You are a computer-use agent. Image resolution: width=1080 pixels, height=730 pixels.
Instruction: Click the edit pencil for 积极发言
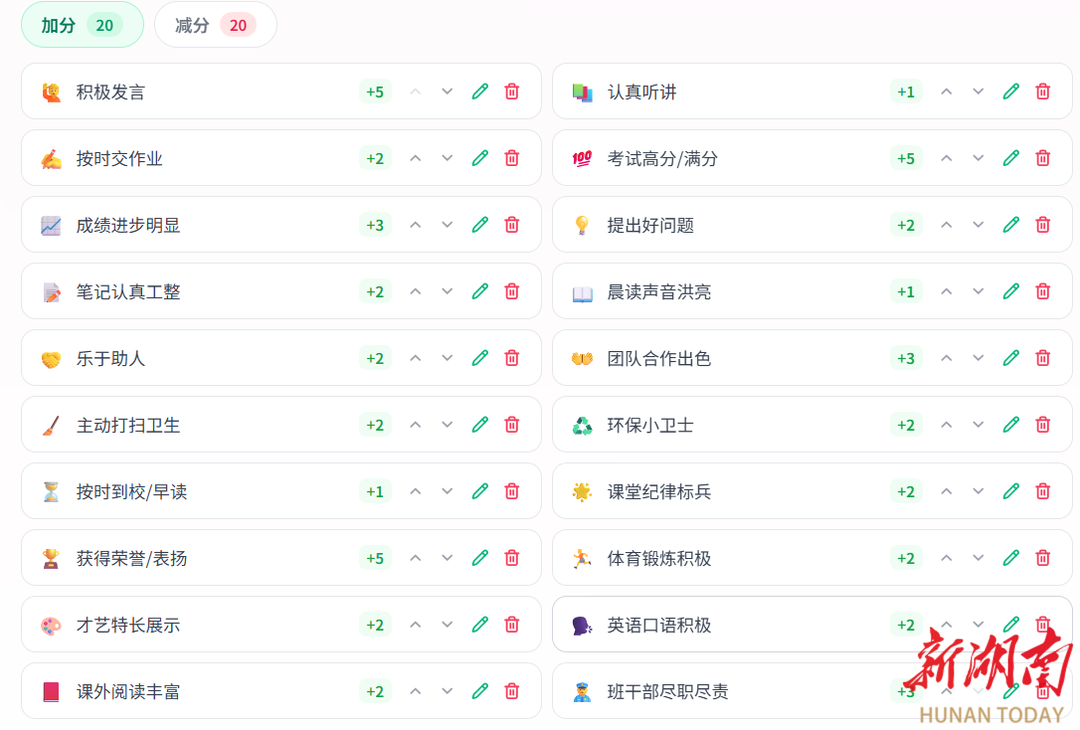click(x=480, y=92)
